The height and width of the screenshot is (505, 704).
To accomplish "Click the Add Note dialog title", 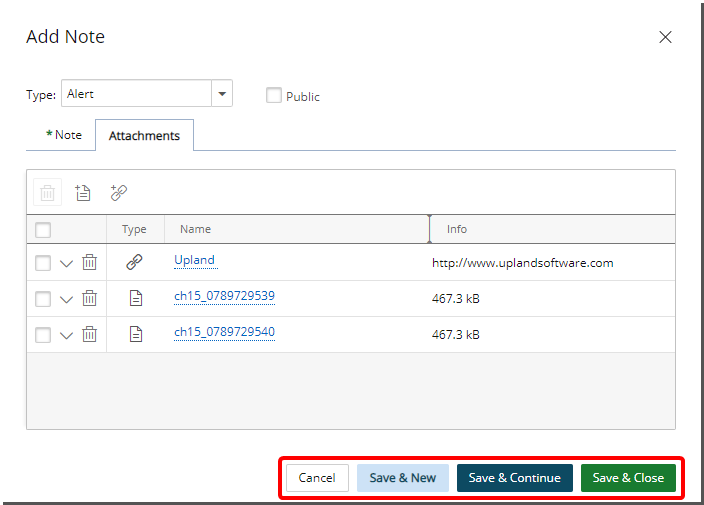I will [x=66, y=37].
